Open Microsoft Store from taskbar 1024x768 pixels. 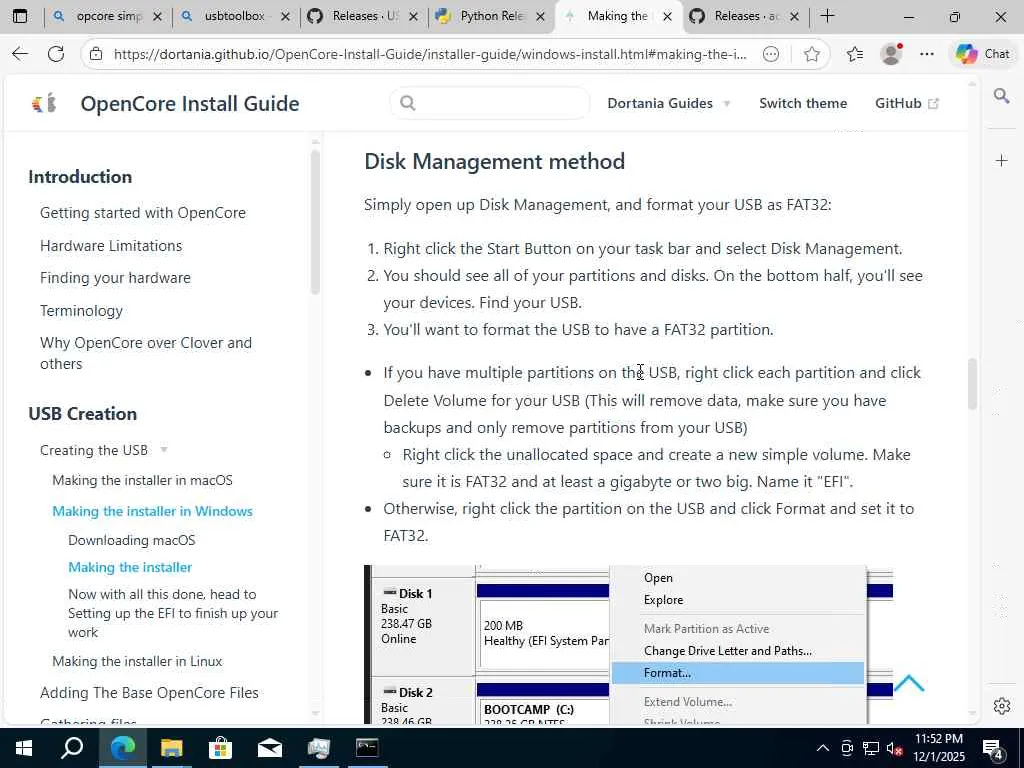tap(220, 748)
